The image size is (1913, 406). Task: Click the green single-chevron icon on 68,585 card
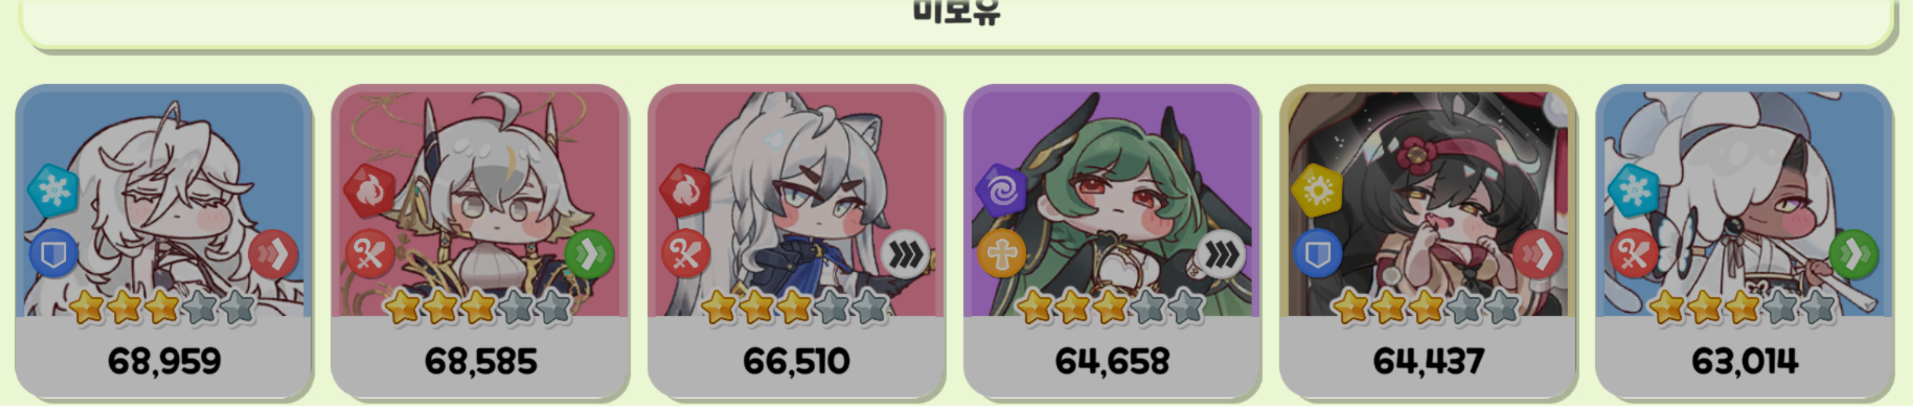(x=589, y=255)
